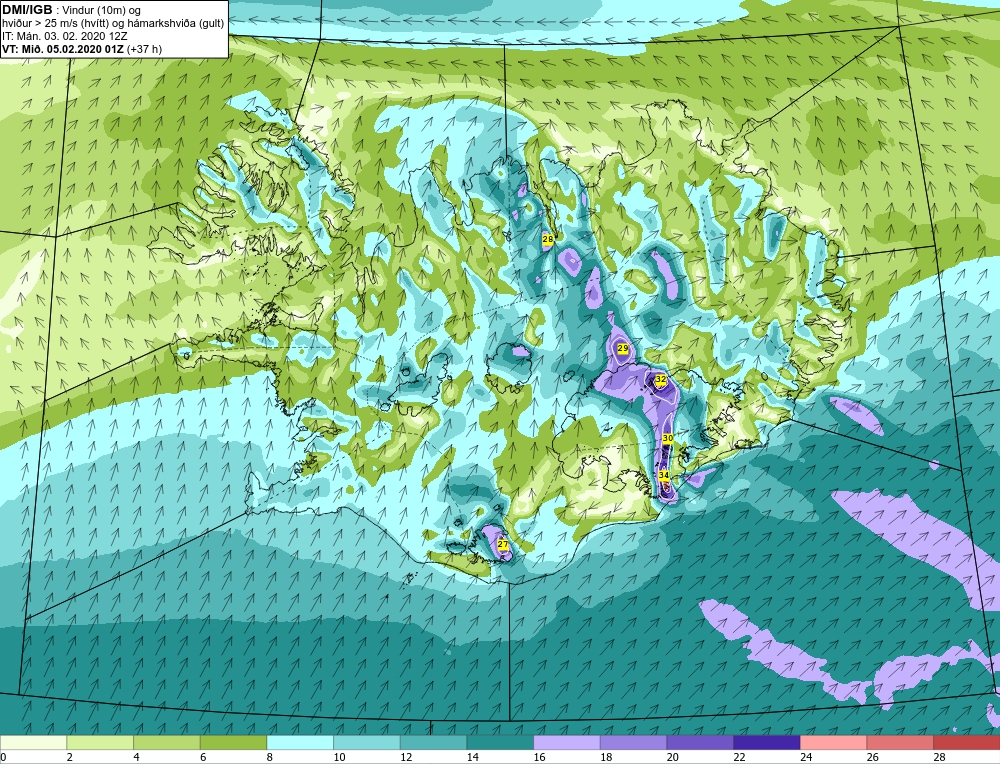The height and width of the screenshot is (764, 1000).
Task: Select the 18–20 m/s medium purple swatch
Action: click(633, 742)
